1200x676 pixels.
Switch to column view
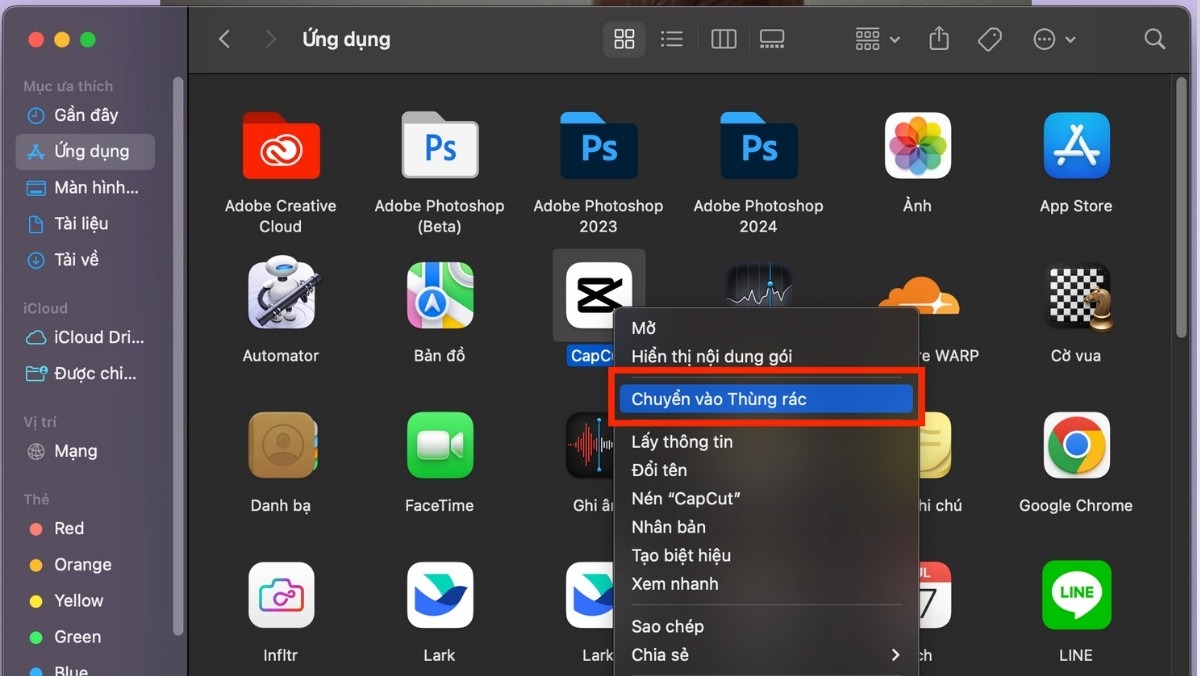pos(723,39)
